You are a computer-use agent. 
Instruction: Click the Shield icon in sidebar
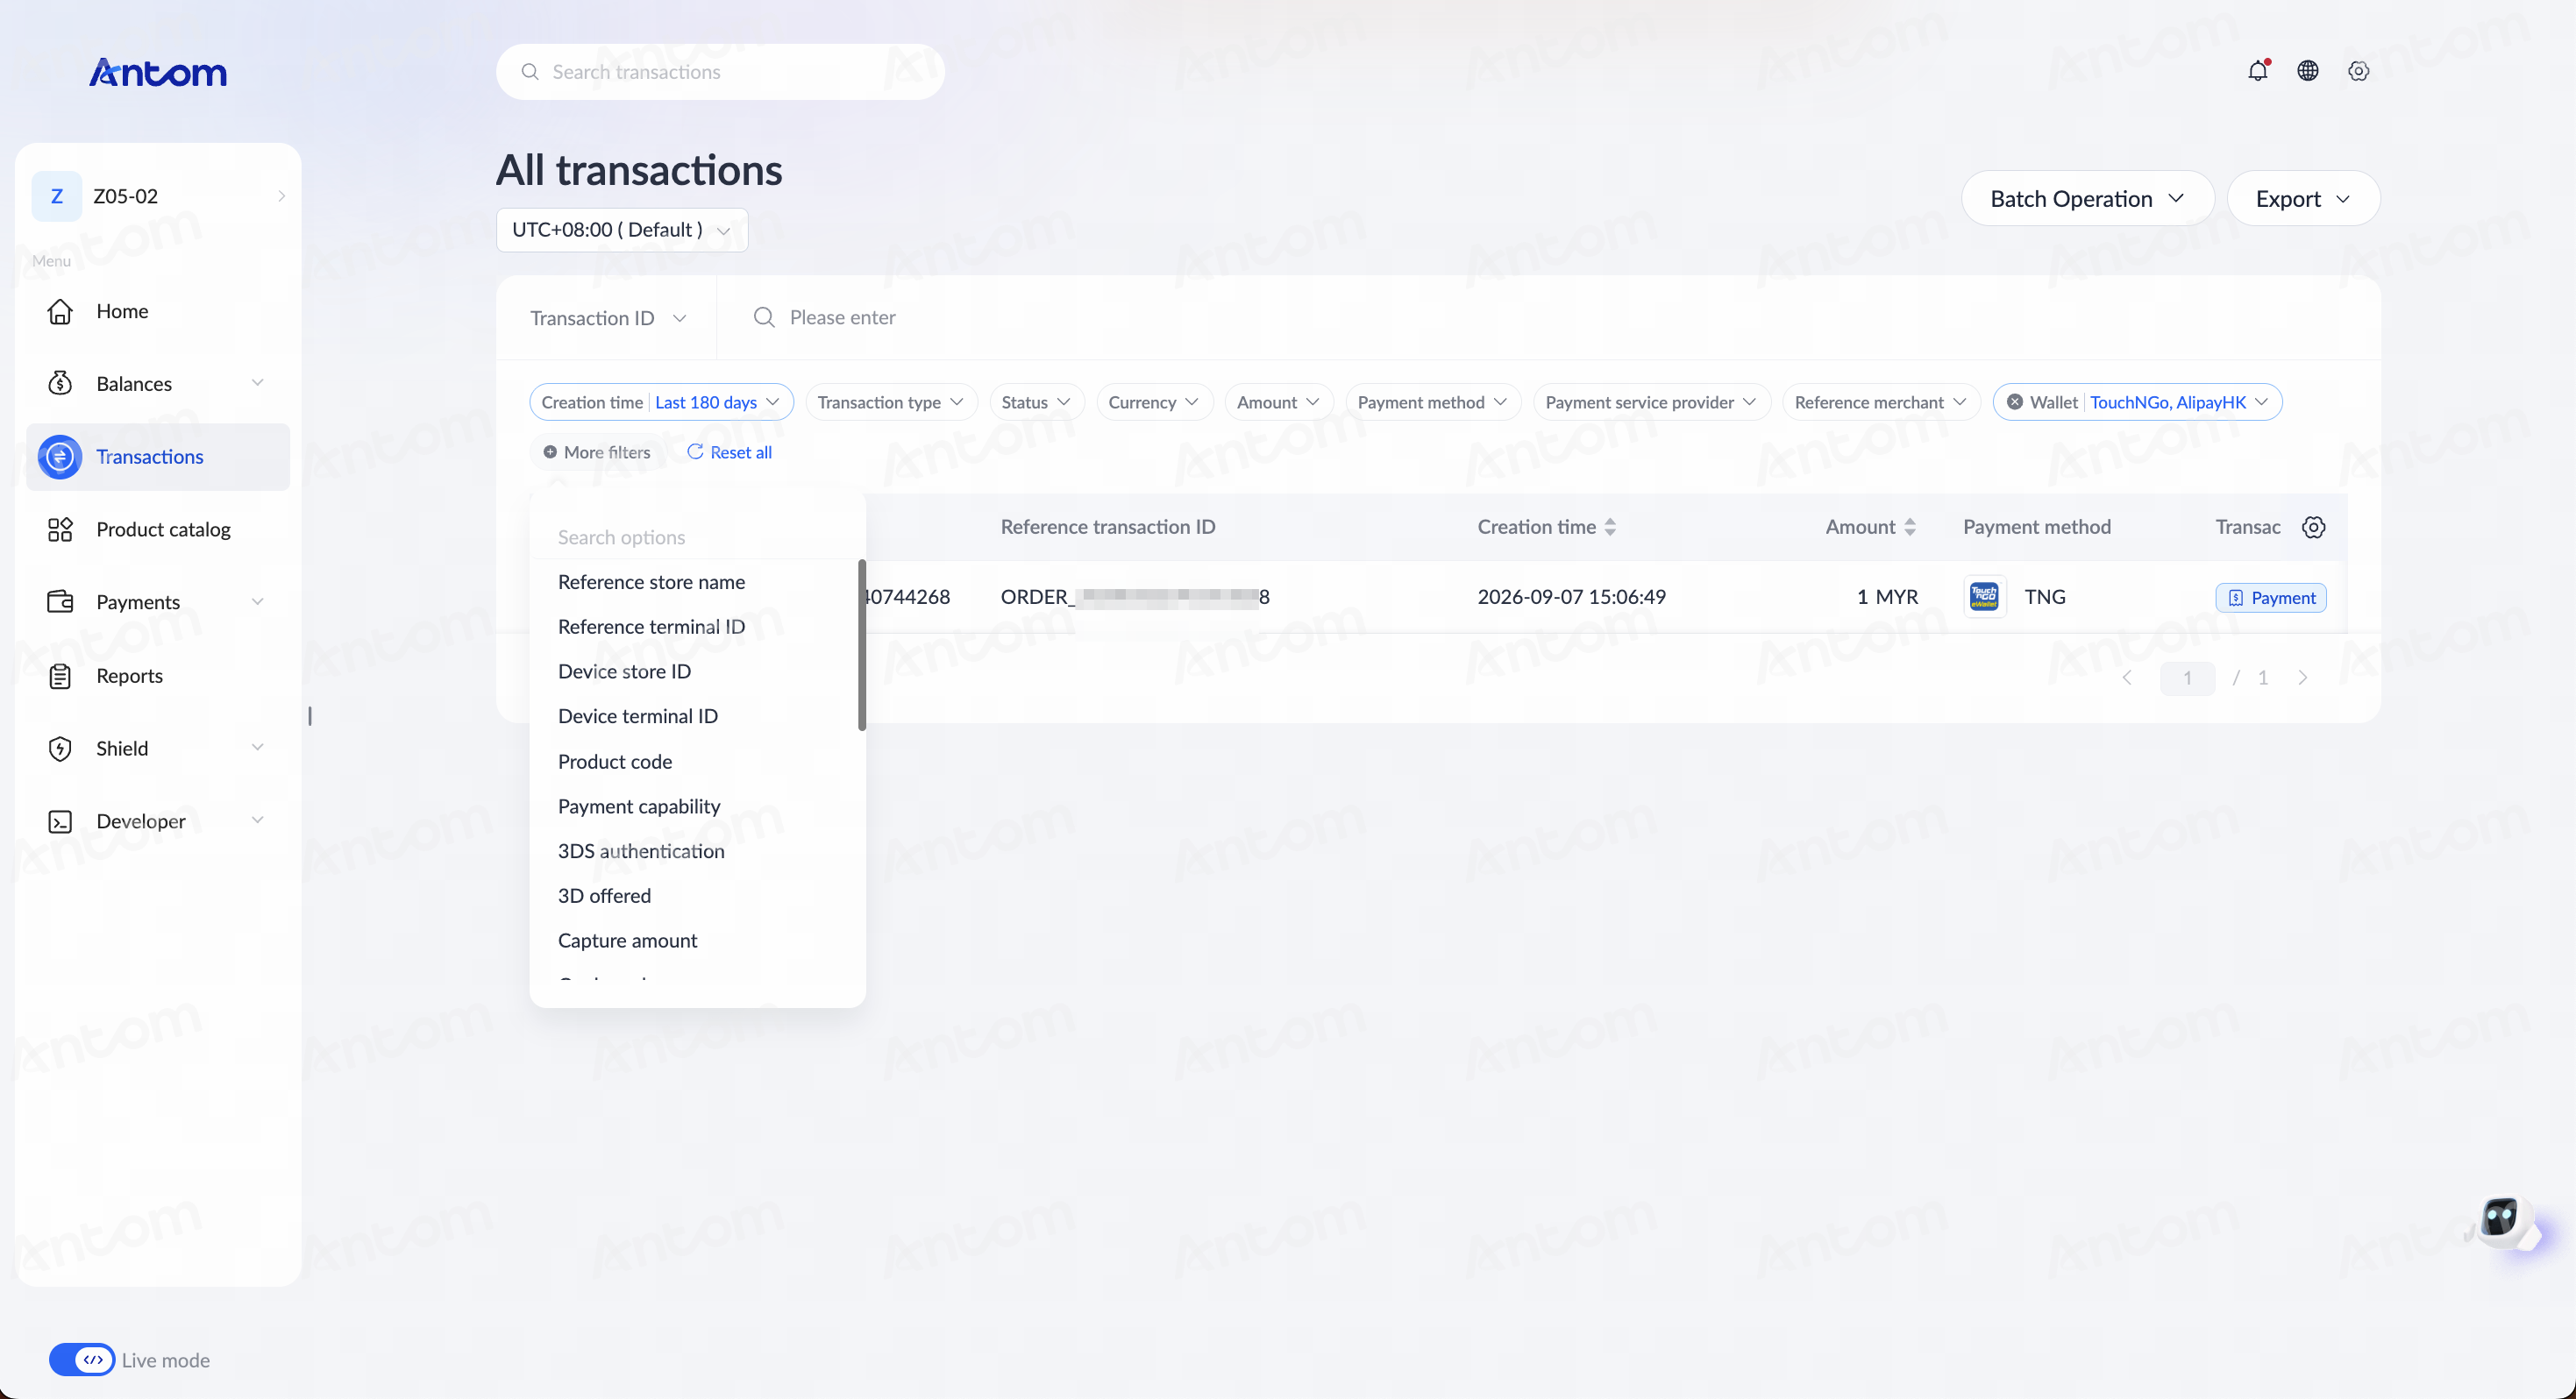coord(60,748)
